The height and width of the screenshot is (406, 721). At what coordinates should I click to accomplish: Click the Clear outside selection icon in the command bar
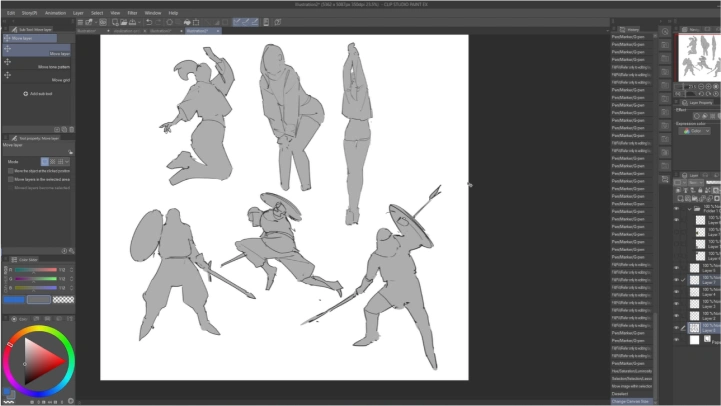click(x=178, y=22)
